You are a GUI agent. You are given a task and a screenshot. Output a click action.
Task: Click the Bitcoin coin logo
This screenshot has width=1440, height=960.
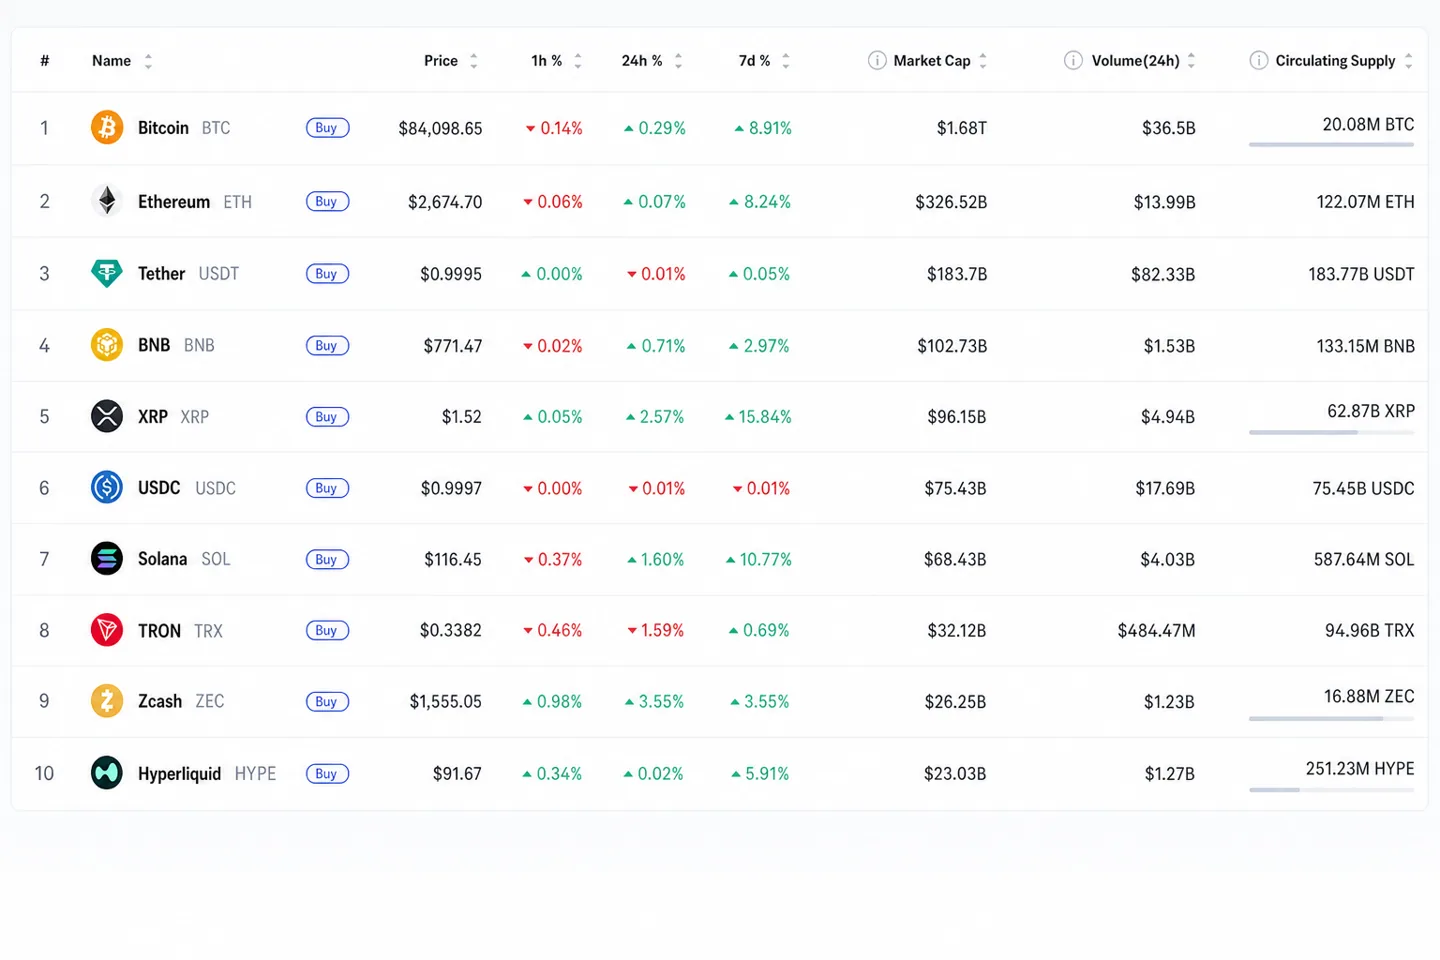[x=107, y=128]
